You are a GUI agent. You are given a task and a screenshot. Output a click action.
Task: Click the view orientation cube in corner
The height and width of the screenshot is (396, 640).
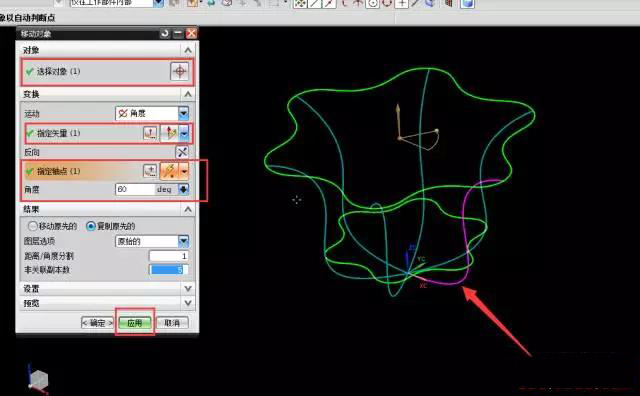tap(39, 379)
